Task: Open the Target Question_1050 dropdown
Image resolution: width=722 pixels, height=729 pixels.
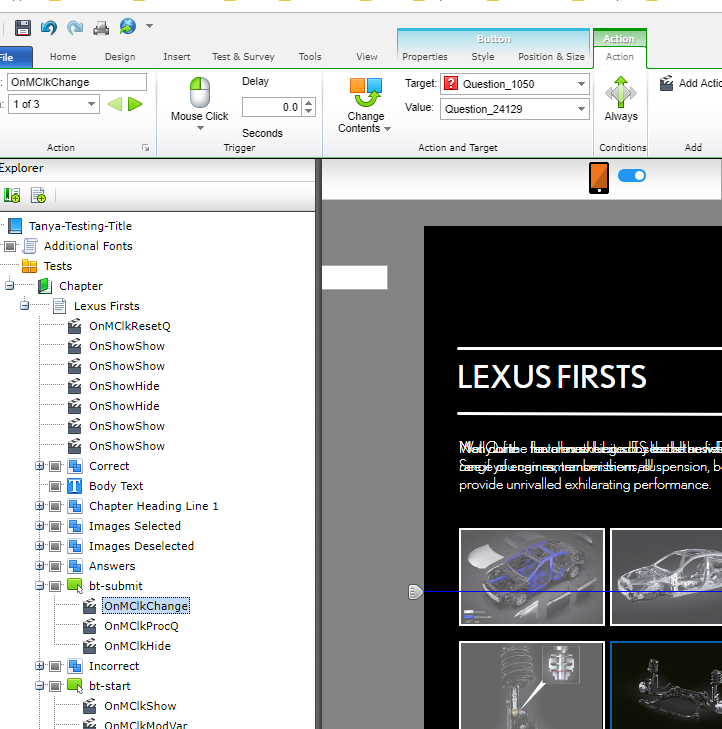Action: click(515, 84)
